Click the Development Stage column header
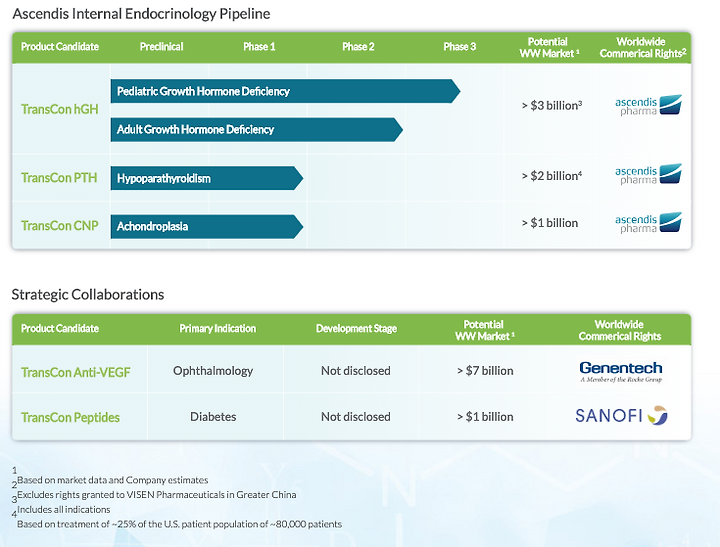The height and width of the screenshot is (547, 720). click(356, 329)
